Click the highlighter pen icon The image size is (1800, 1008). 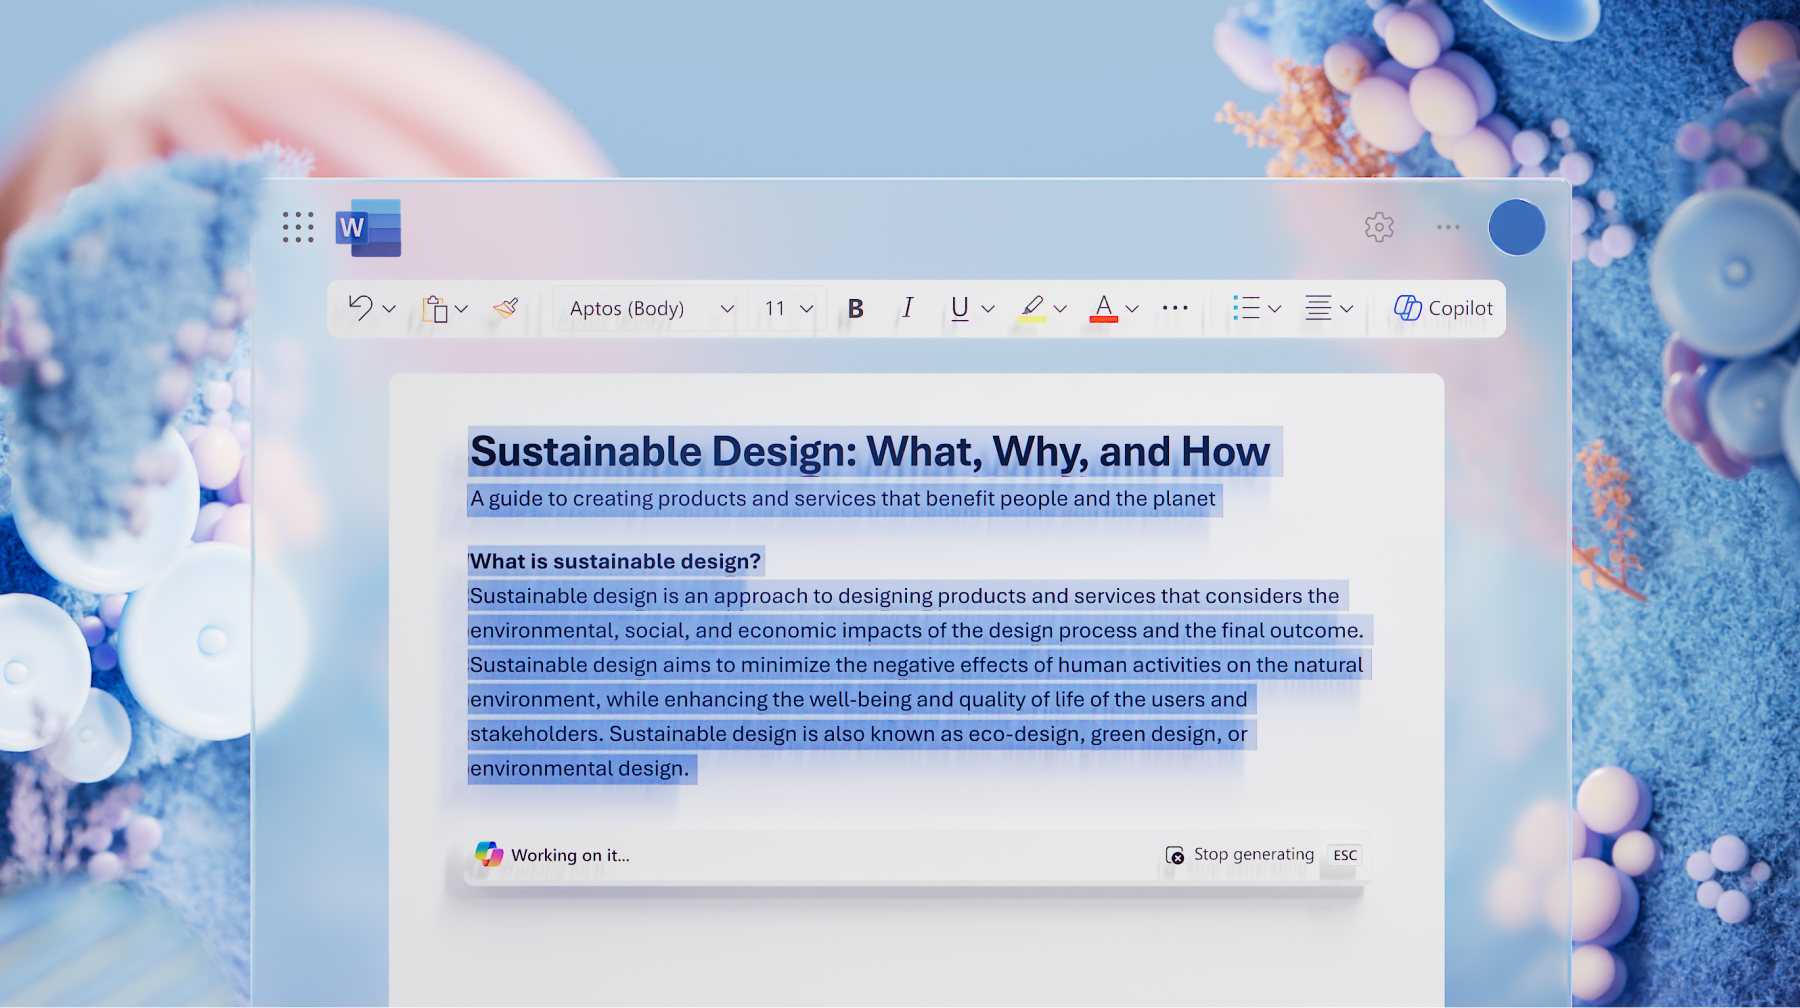tap(1032, 308)
